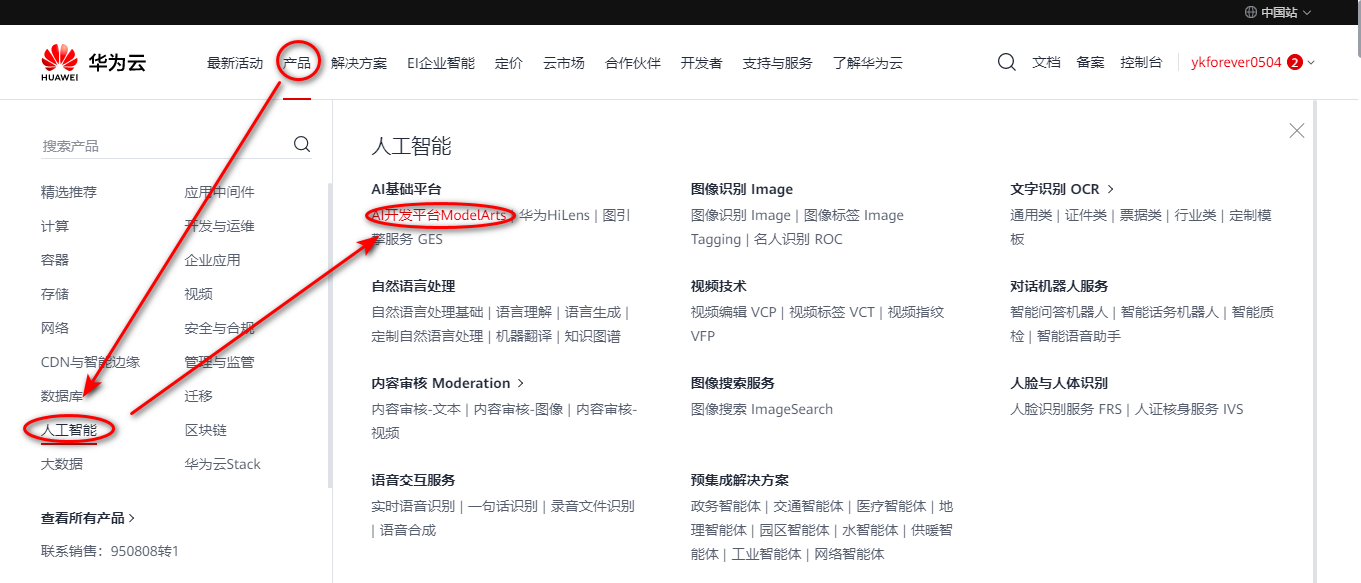Expand 文字识别 OCR chevron heading
The height and width of the screenshot is (583, 1361).
pos(1062,189)
